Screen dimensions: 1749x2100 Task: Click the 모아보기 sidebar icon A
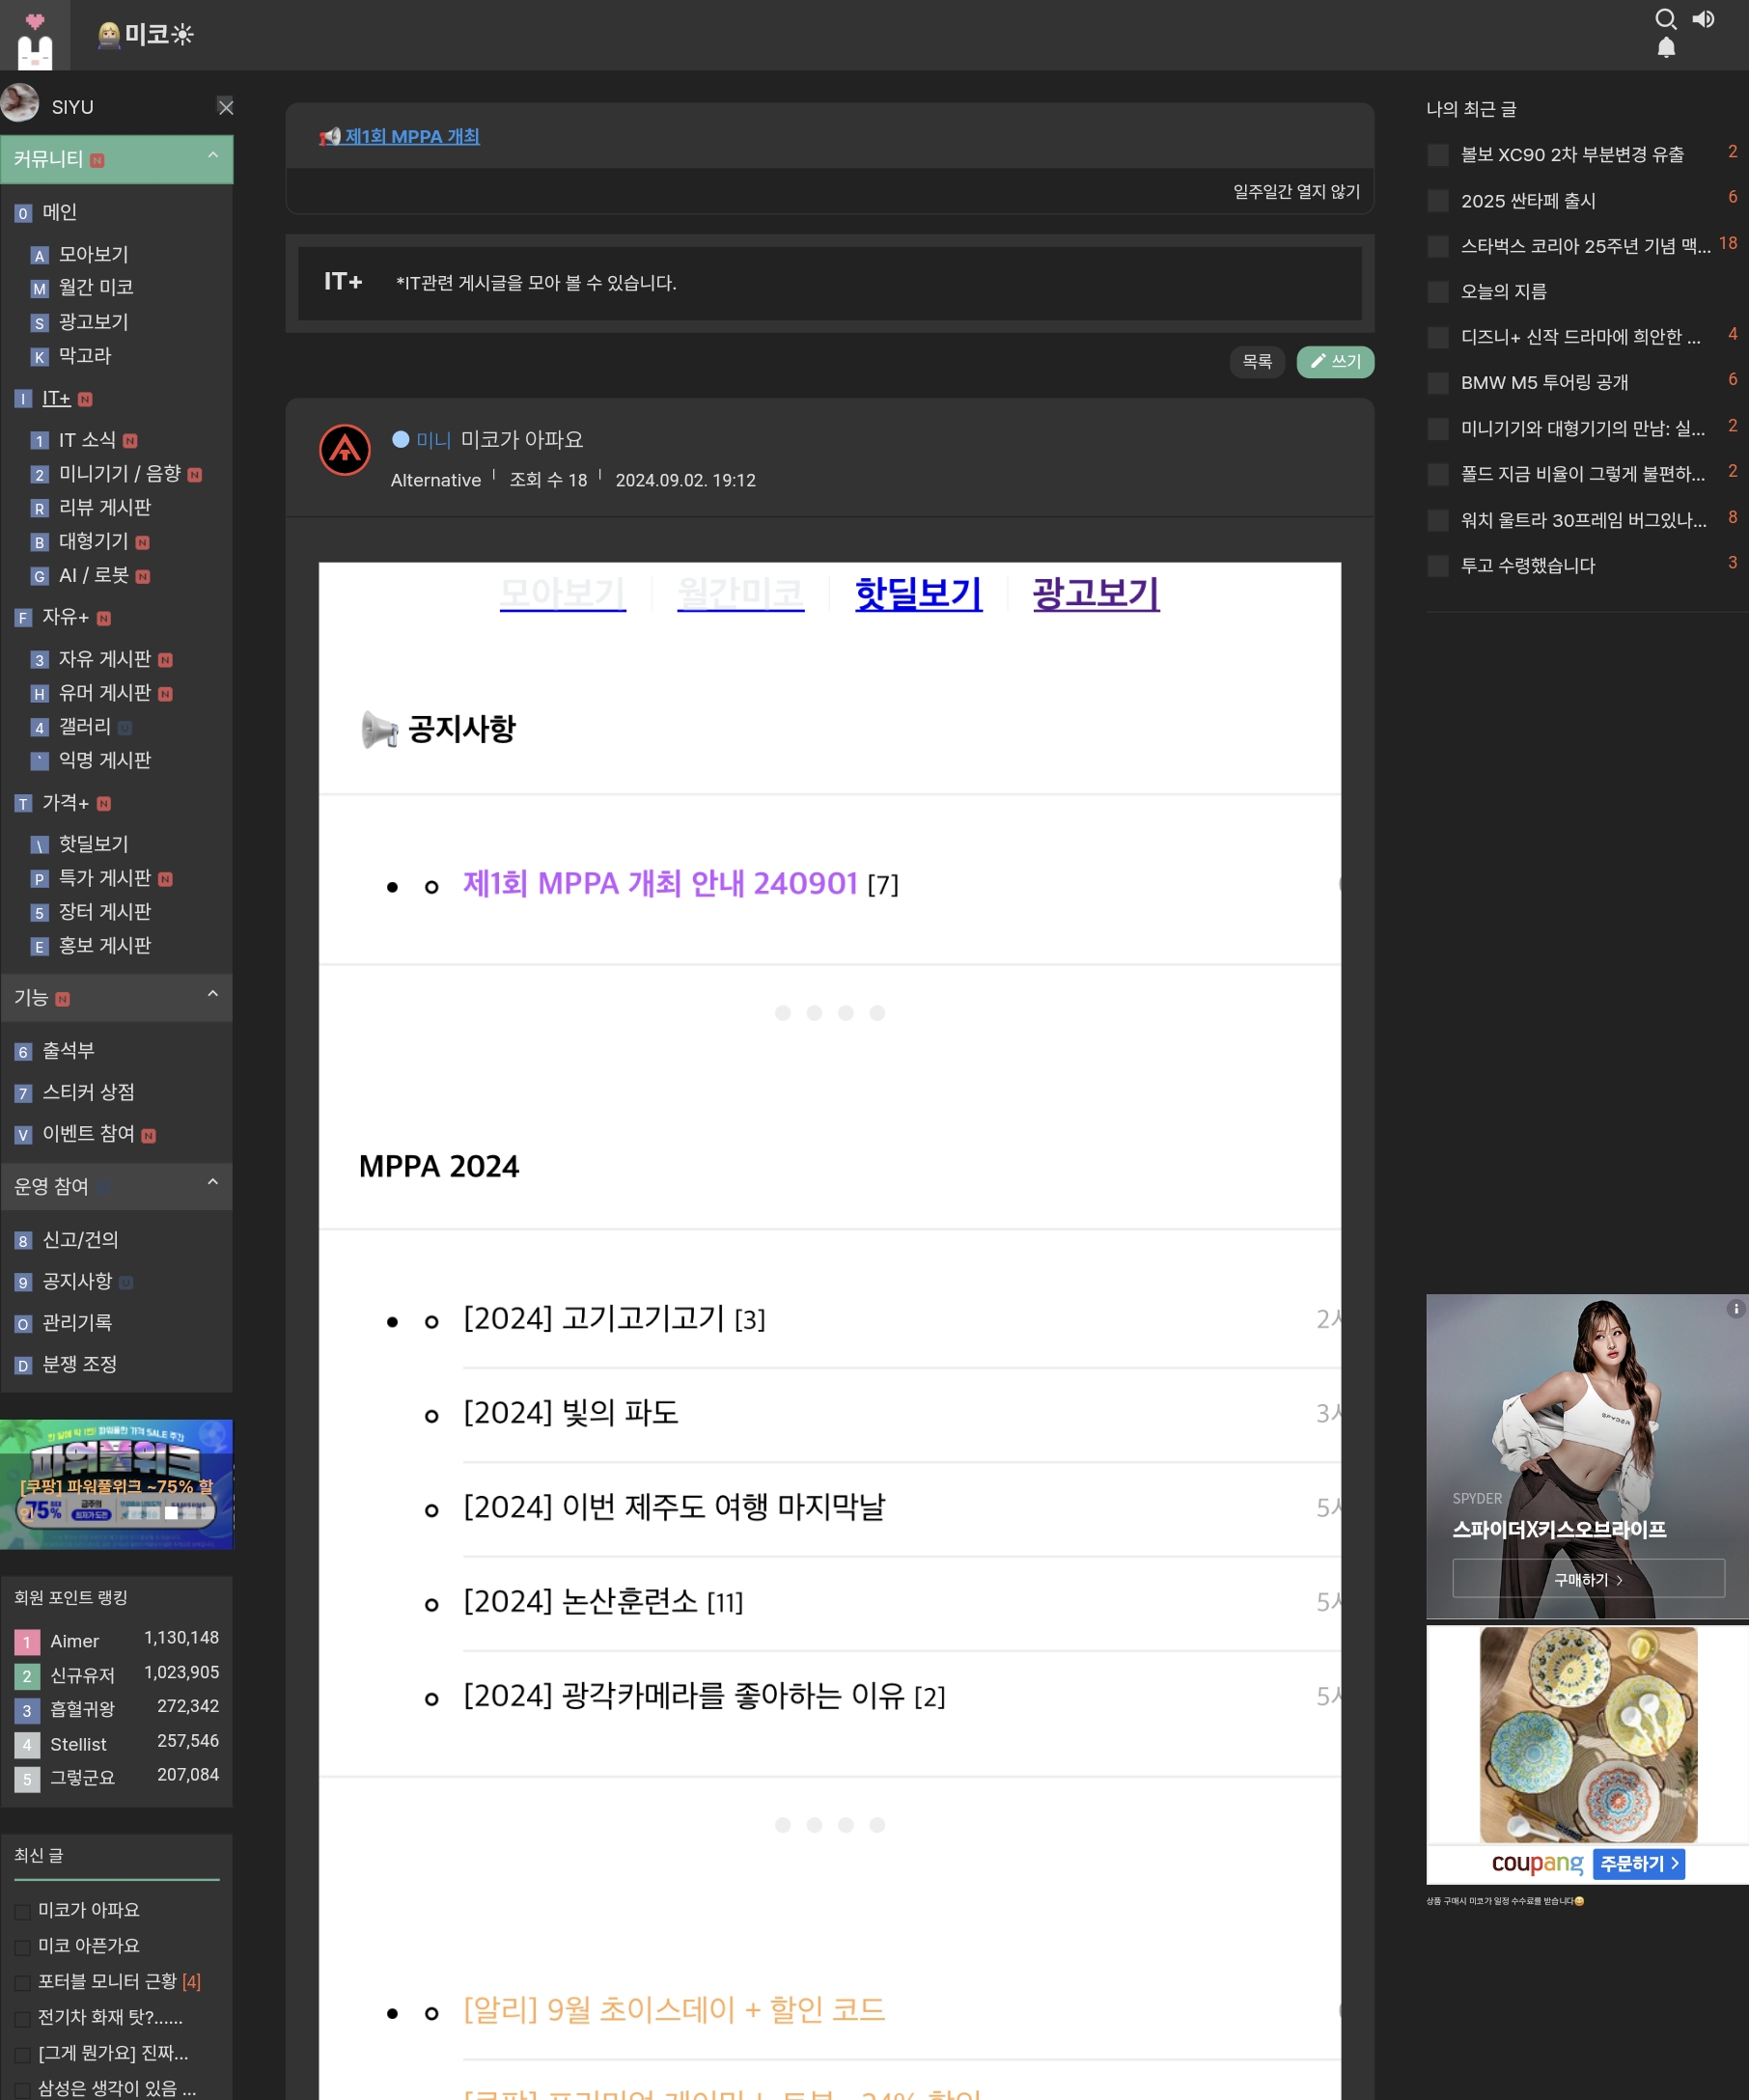click(40, 255)
